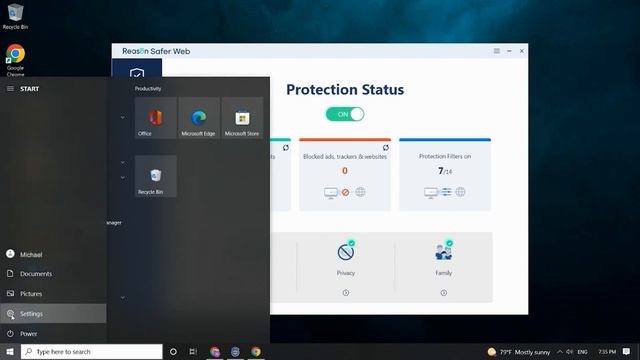Screen dimensions: 640x360
Task: Refresh the Blocked ads, trackers & websites card
Action: 385,148
